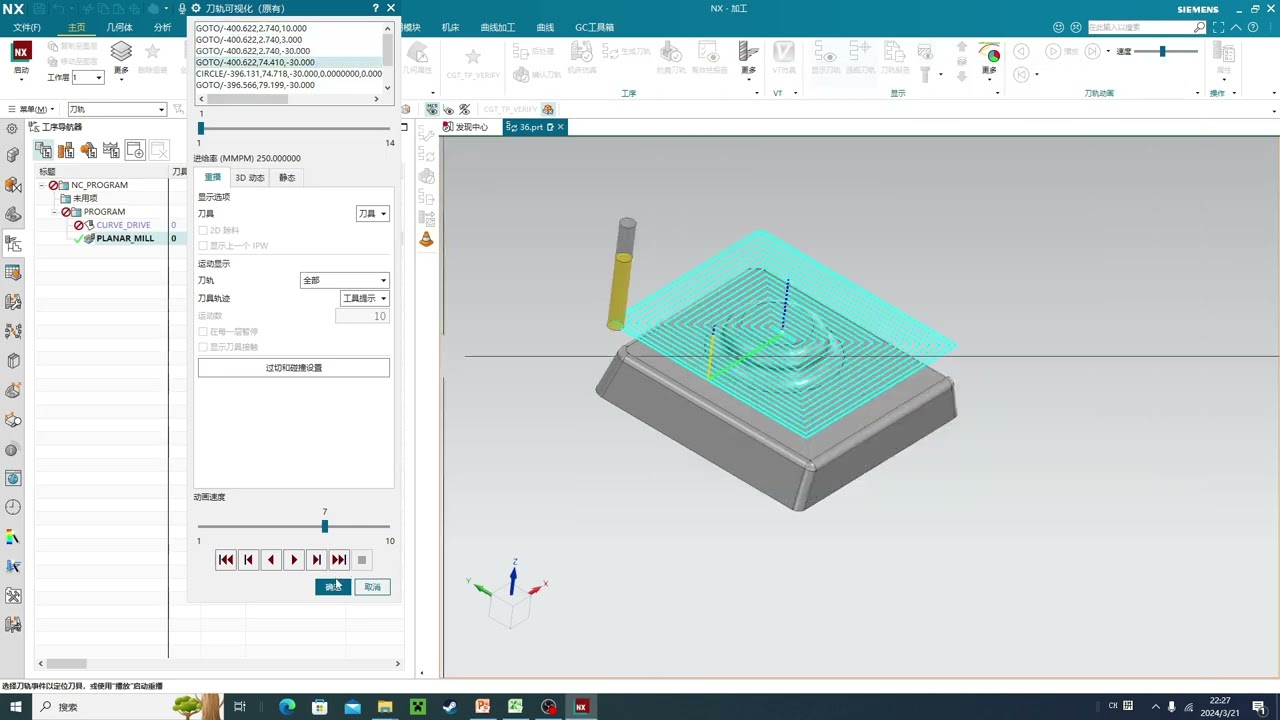The height and width of the screenshot is (720, 1280).
Task: Open Microsoft Edge from the taskbar
Action: pyautogui.click(x=287, y=707)
